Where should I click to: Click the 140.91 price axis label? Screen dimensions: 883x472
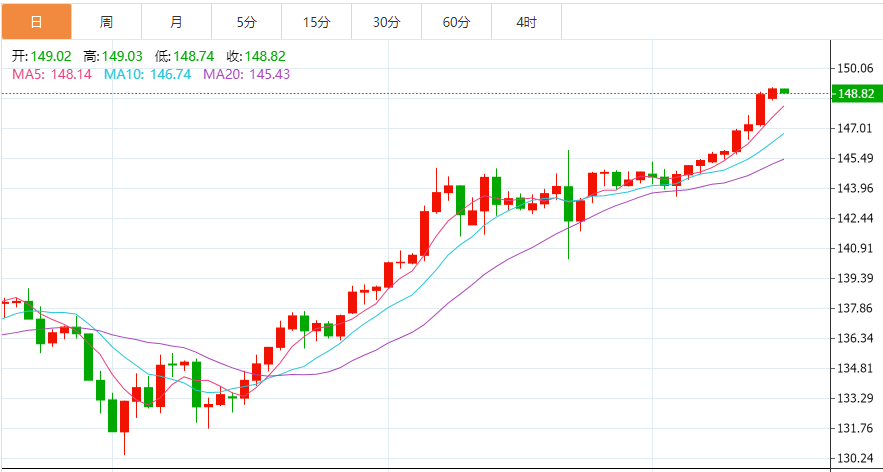857,248
